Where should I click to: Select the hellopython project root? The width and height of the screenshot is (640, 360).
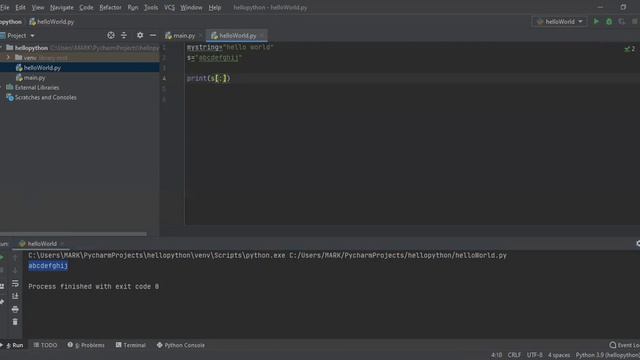point(31,48)
